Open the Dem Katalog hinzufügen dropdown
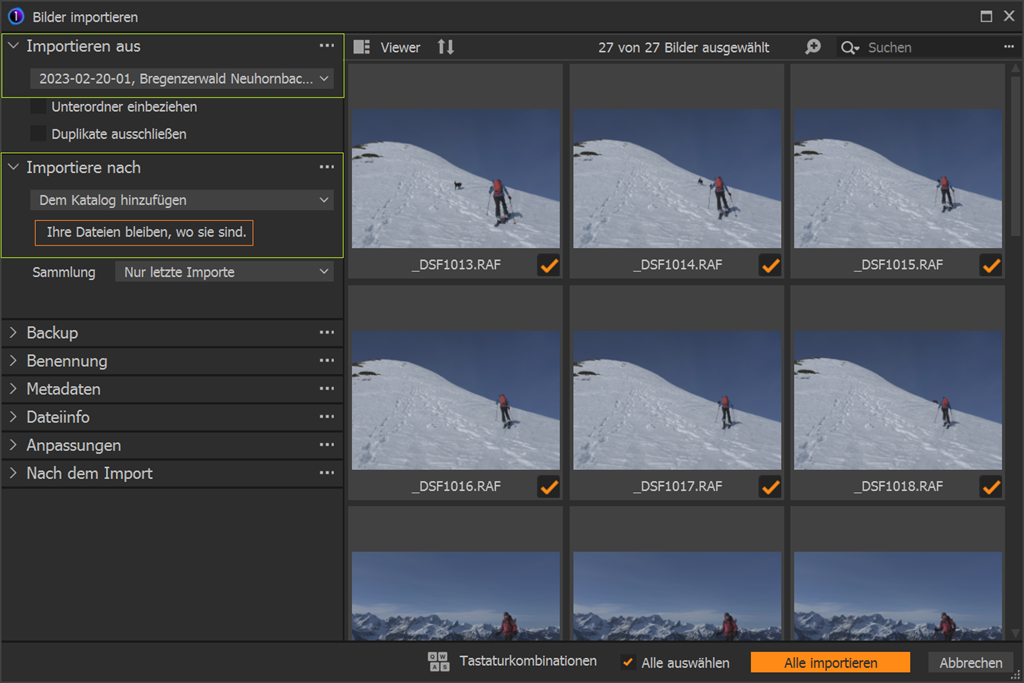 point(182,200)
